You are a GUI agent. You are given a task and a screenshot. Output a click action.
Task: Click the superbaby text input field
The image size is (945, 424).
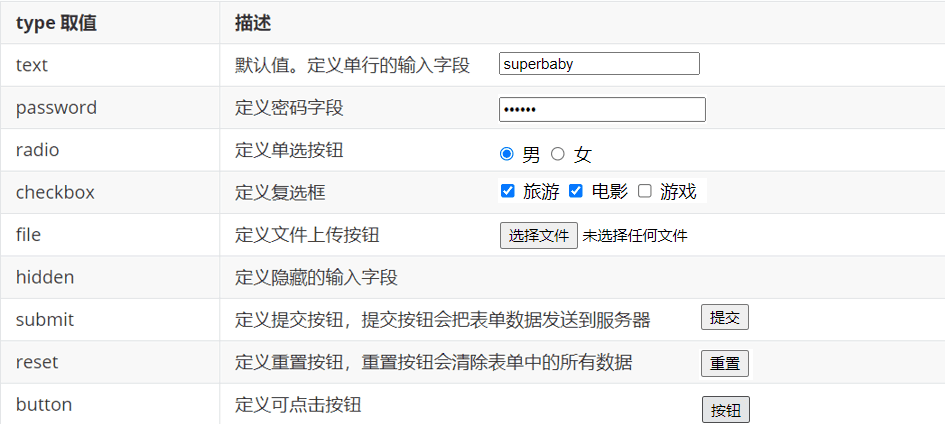click(599, 64)
